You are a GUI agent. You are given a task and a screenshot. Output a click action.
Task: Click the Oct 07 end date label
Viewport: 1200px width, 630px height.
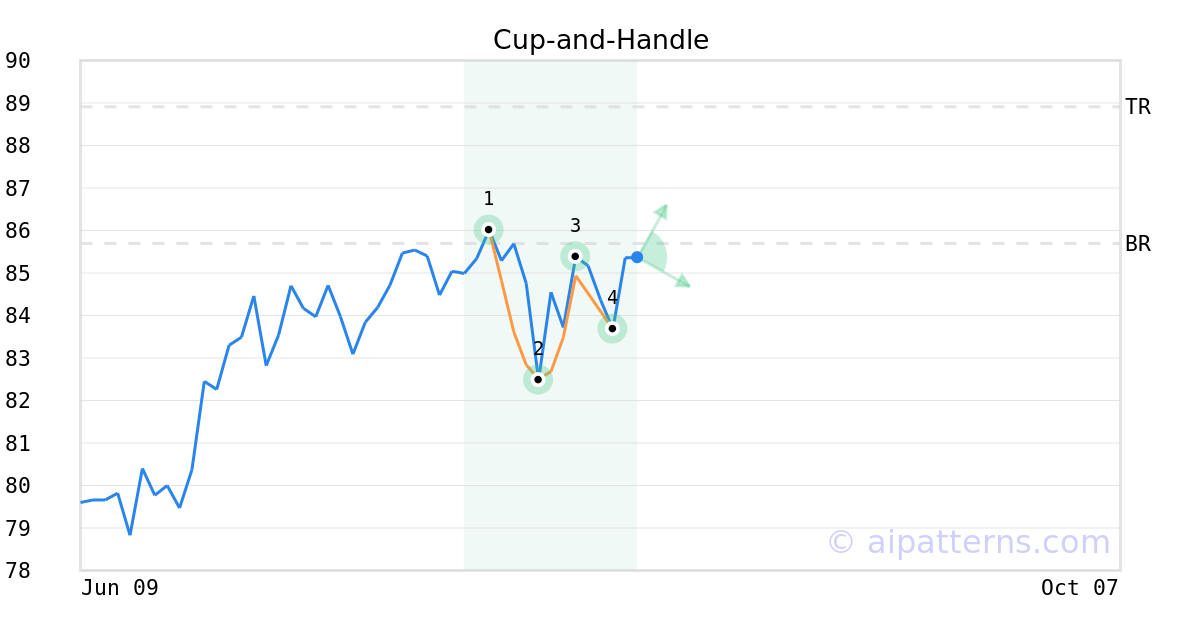(1080, 588)
